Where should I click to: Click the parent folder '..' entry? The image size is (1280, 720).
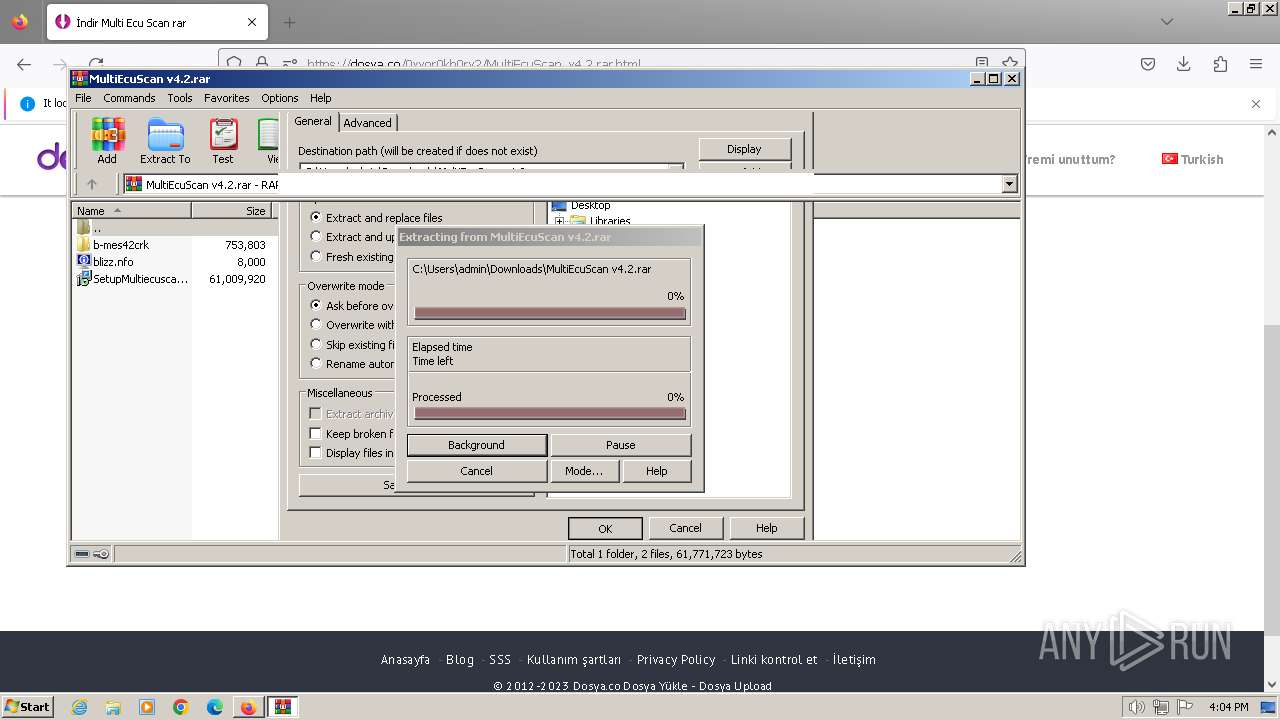(x=90, y=228)
